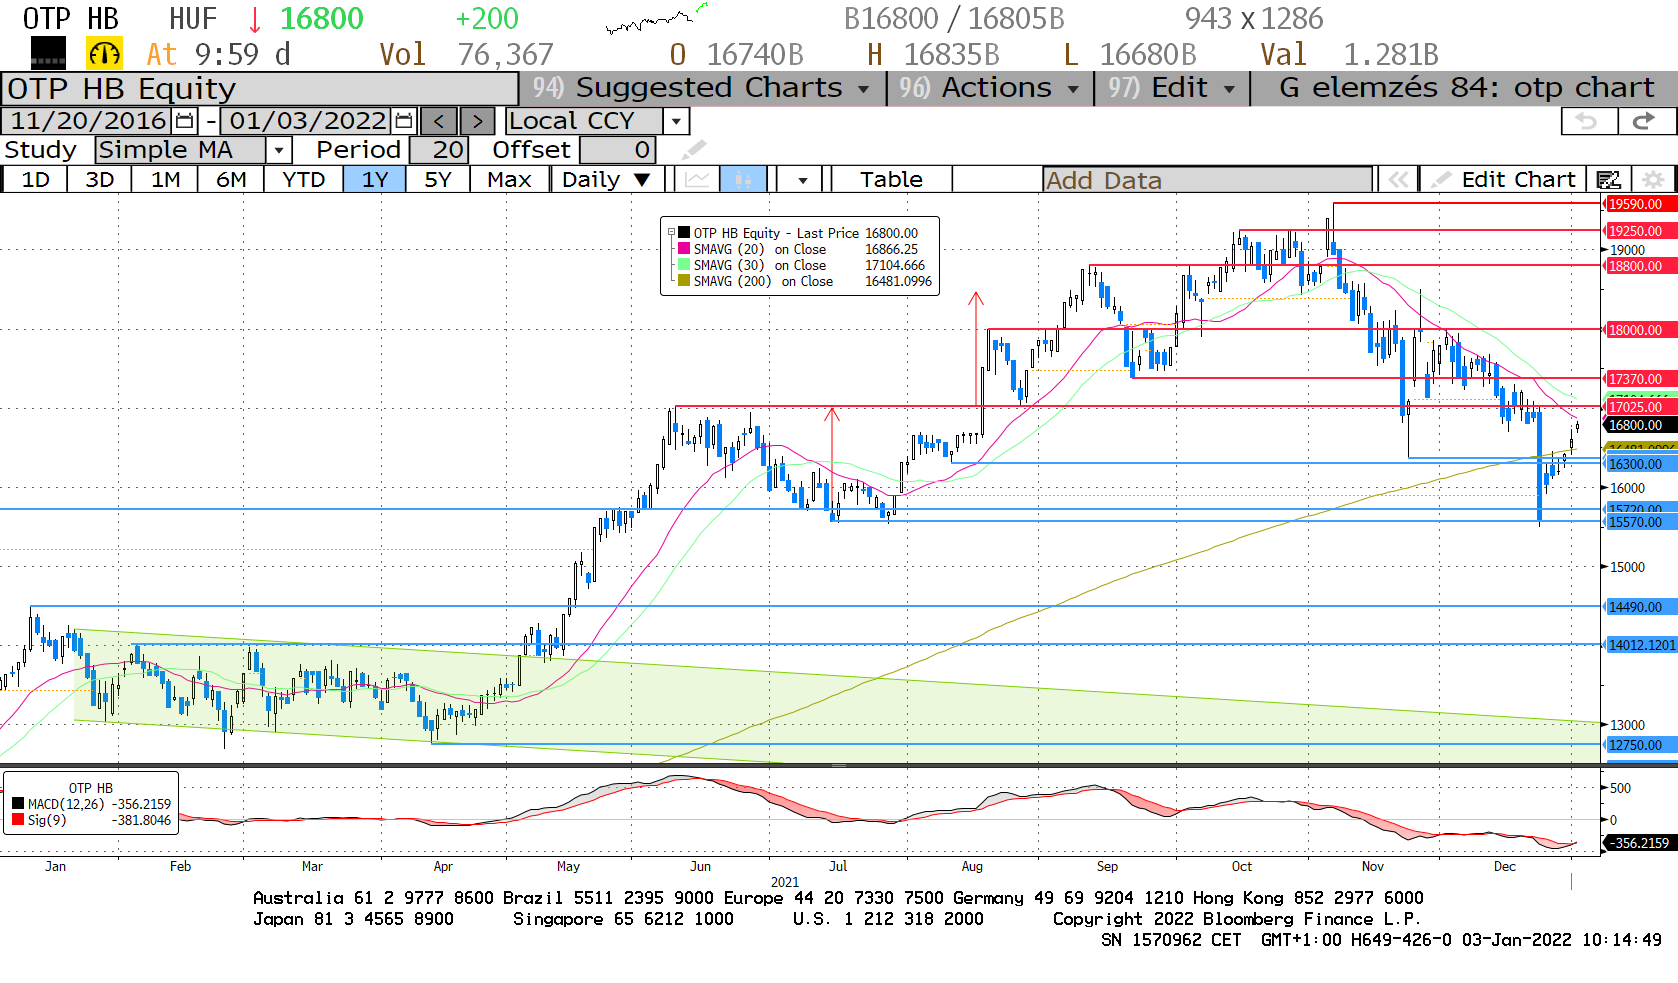This screenshot has width=1678, height=983.
Task: Select the 5Y time range tab
Action: click(x=438, y=180)
